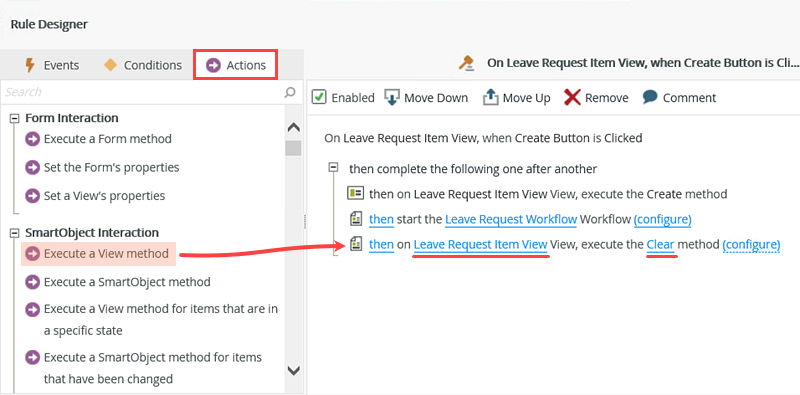
Task: Collapse the 'then complete the following' block
Action: tap(334, 167)
